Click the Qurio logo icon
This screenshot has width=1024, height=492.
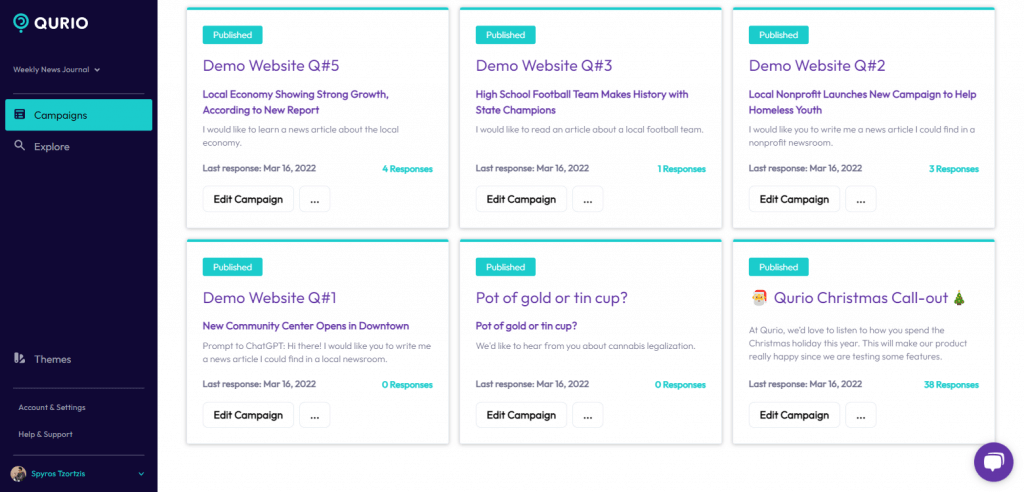[22, 23]
